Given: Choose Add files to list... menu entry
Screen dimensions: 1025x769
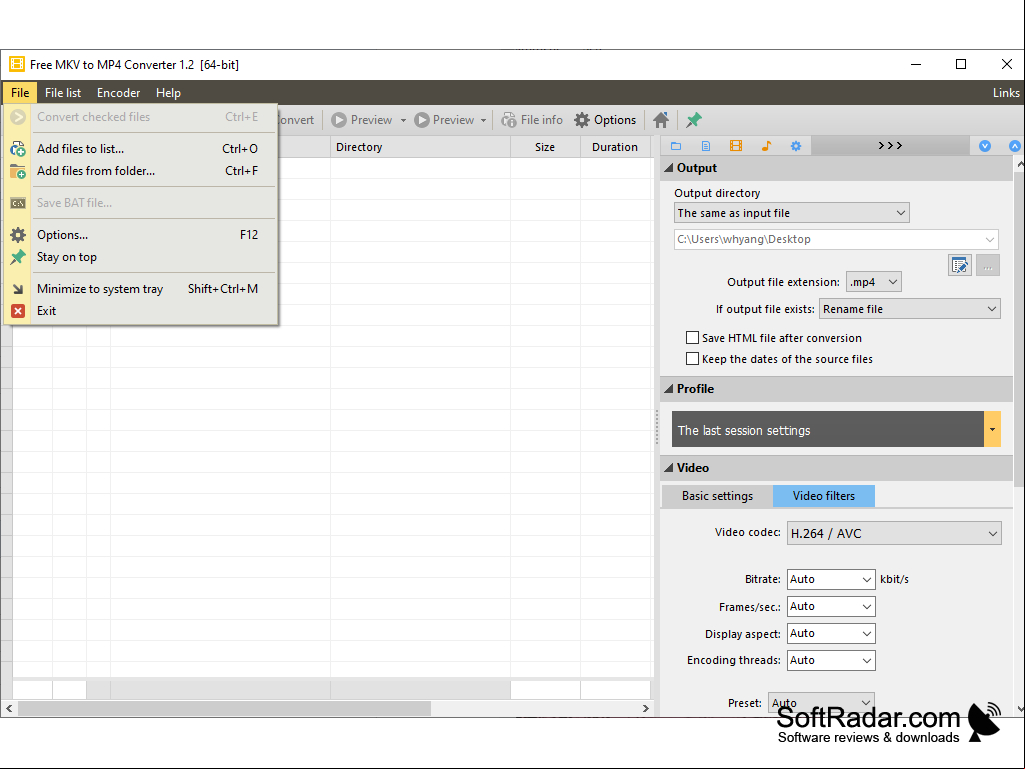Looking at the screenshot, I should click(141, 148).
